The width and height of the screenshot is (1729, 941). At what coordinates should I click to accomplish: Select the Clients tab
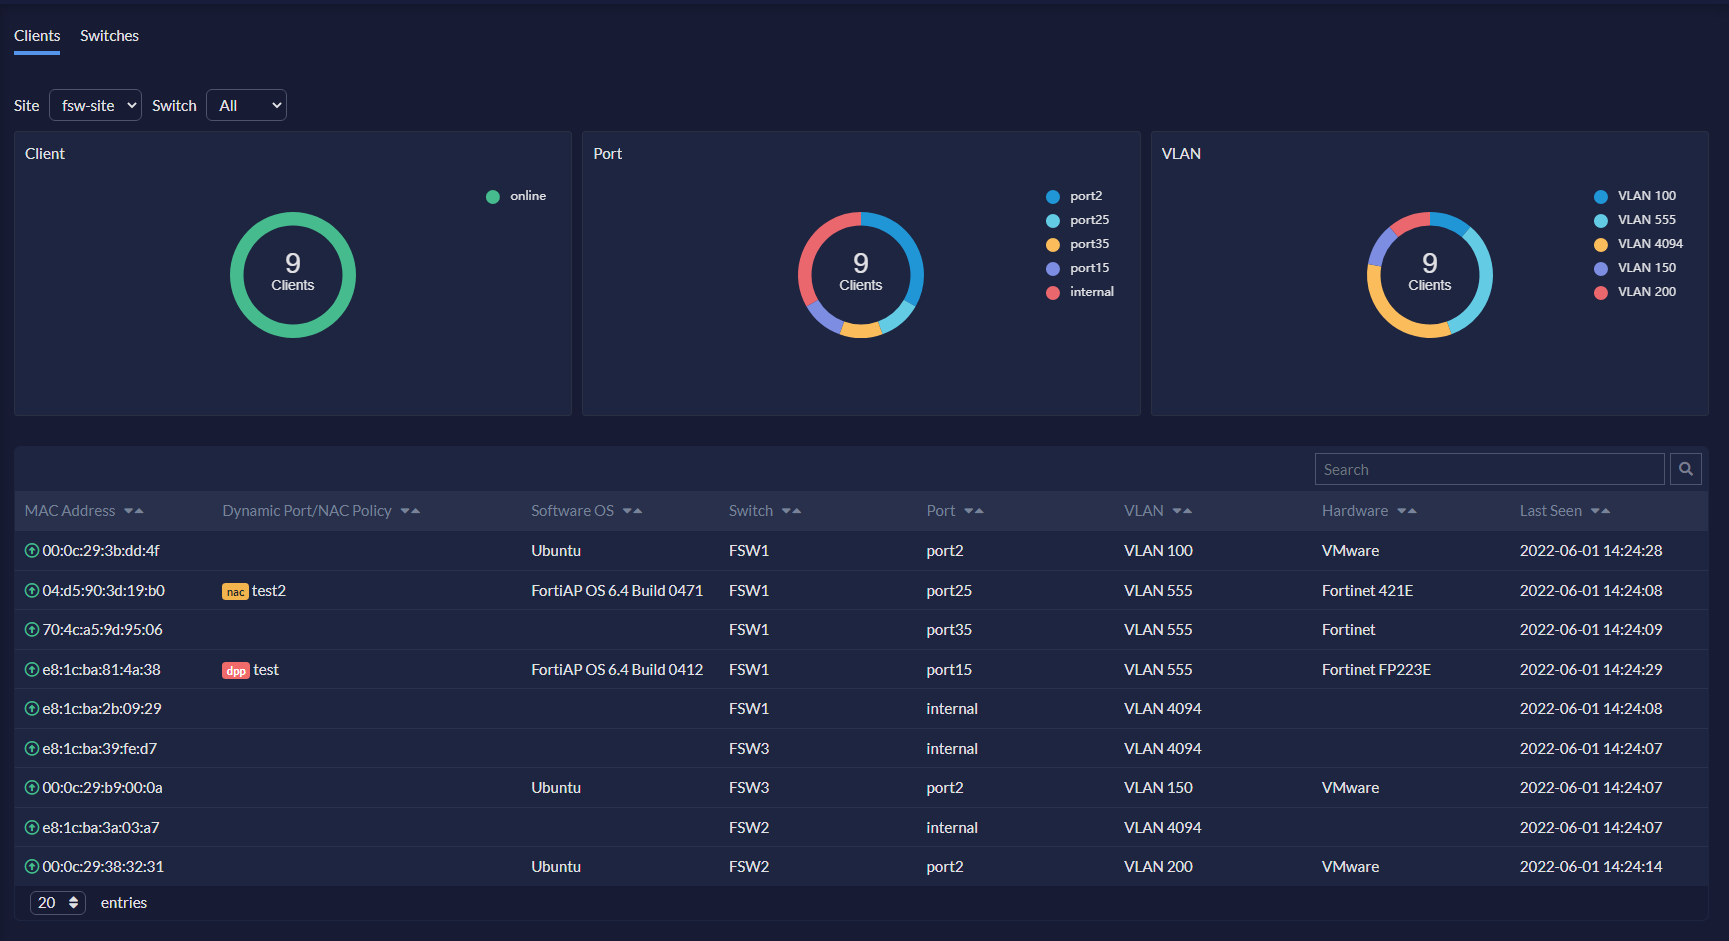36,35
